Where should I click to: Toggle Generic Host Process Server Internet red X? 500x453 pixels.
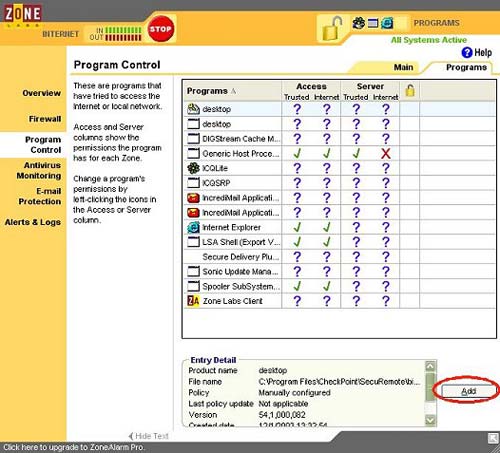pos(386,153)
